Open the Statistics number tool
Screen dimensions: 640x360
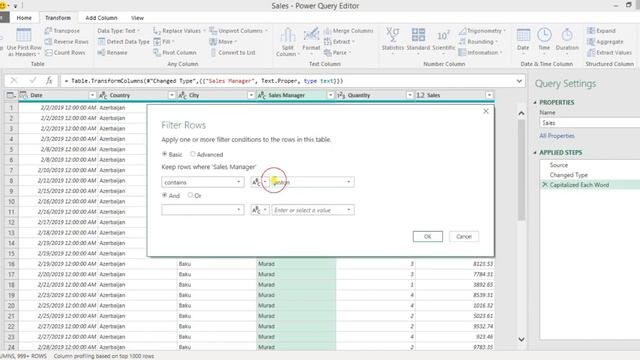click(x=393, y=40)
